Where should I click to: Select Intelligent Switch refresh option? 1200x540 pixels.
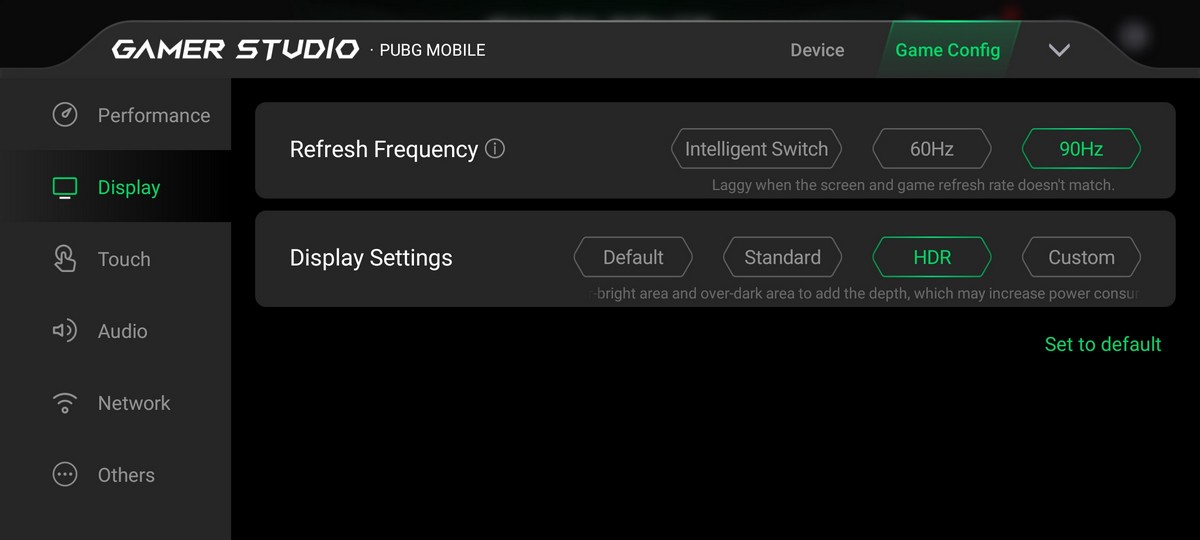tap(756, 149)
